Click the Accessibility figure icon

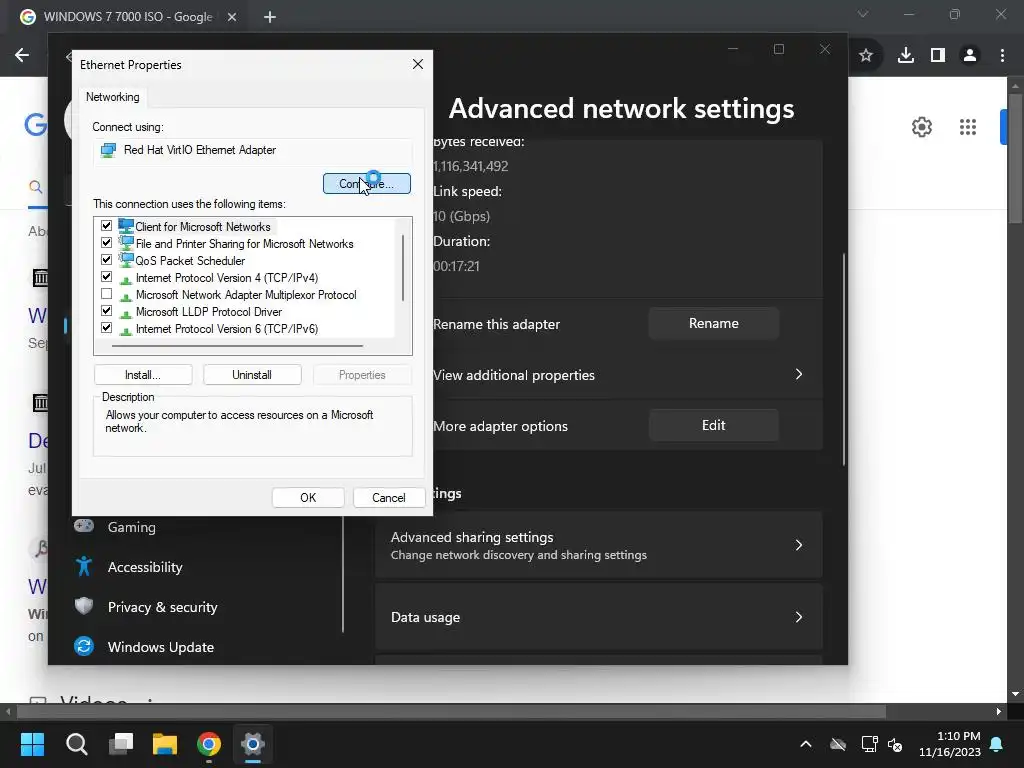pyautogui.click(x=84, y=566)
